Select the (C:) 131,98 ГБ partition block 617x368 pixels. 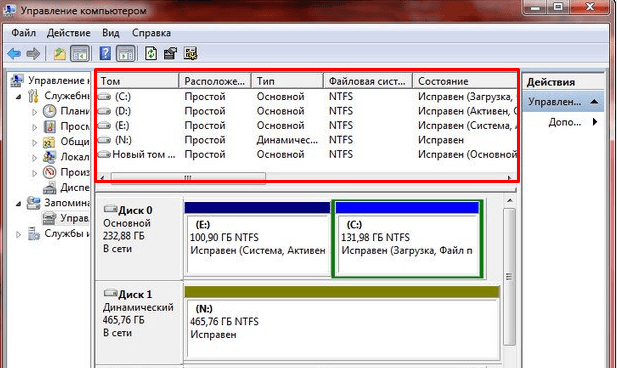pos(407,239)
